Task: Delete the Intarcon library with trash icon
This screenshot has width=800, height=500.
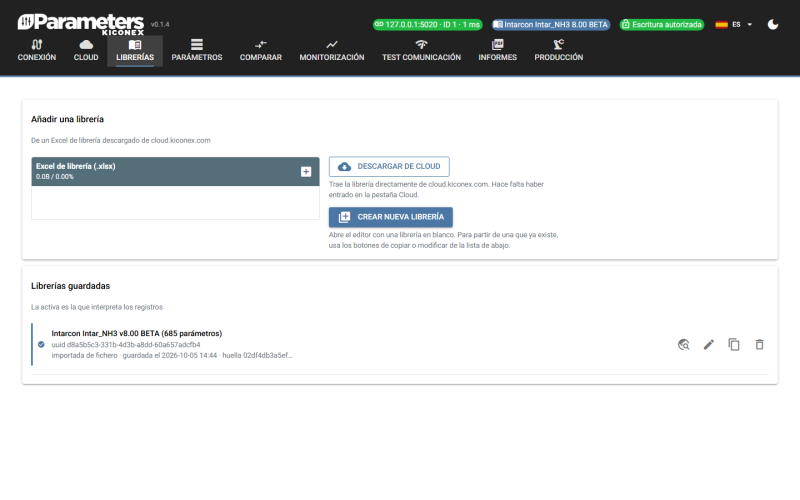Action: pos(759,344)
